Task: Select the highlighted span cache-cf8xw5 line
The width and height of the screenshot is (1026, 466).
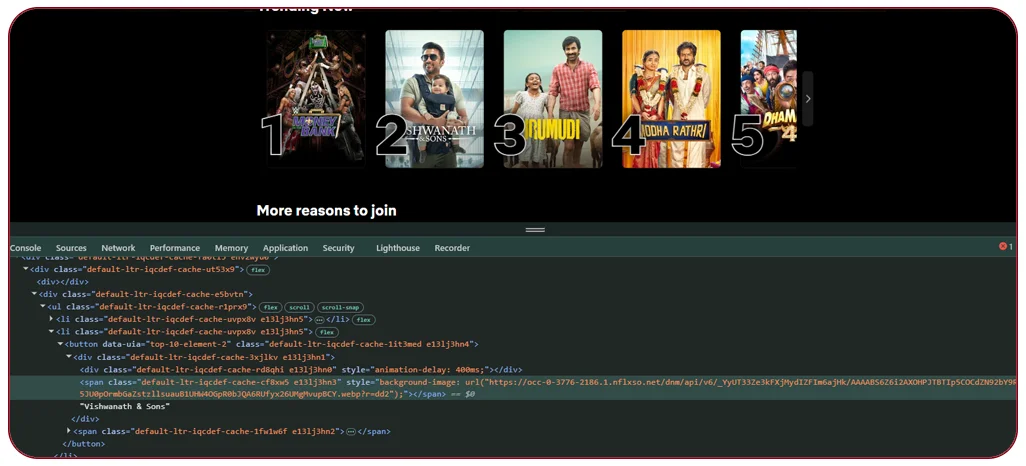Action: tap(513, 388)
